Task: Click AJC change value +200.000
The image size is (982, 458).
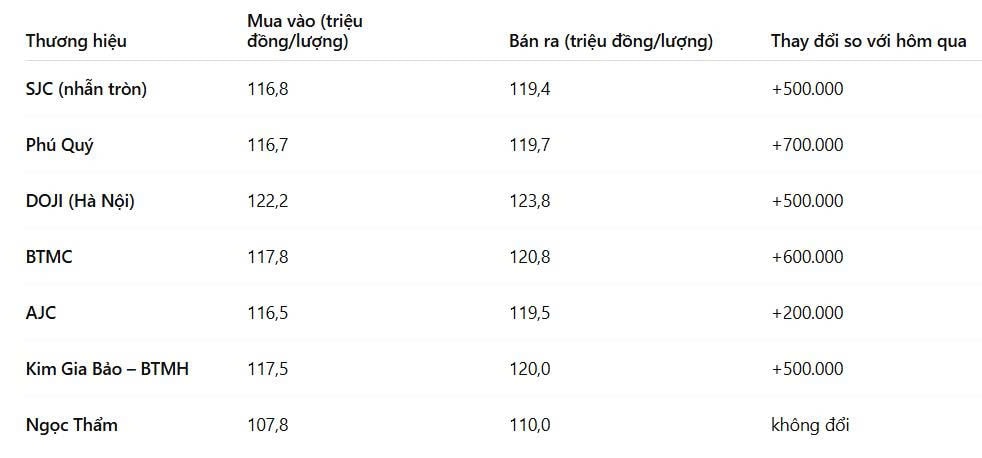Action: coord(807,313)
